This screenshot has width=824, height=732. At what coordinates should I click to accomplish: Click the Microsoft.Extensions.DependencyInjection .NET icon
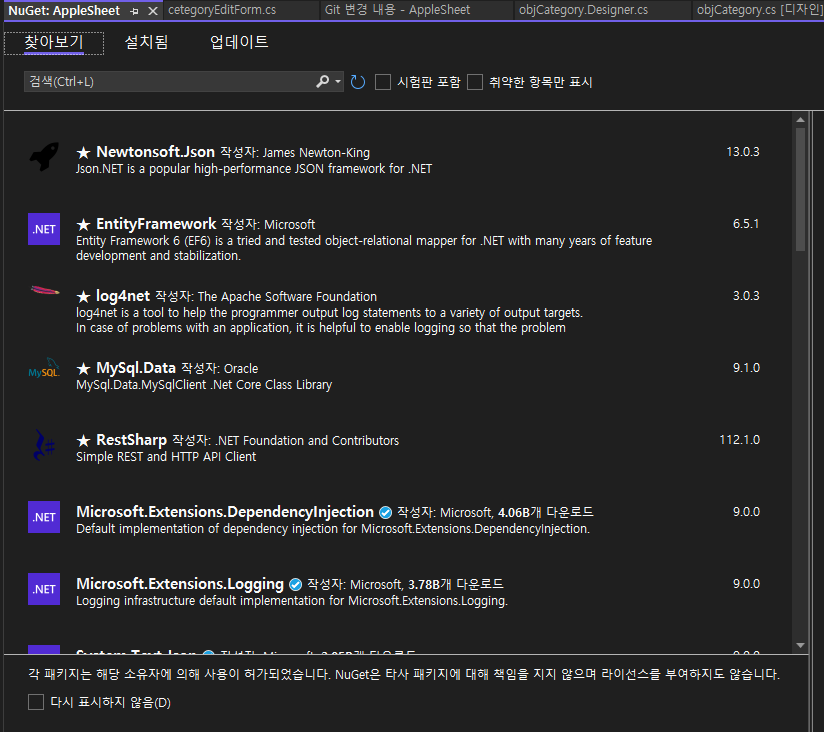44,517
